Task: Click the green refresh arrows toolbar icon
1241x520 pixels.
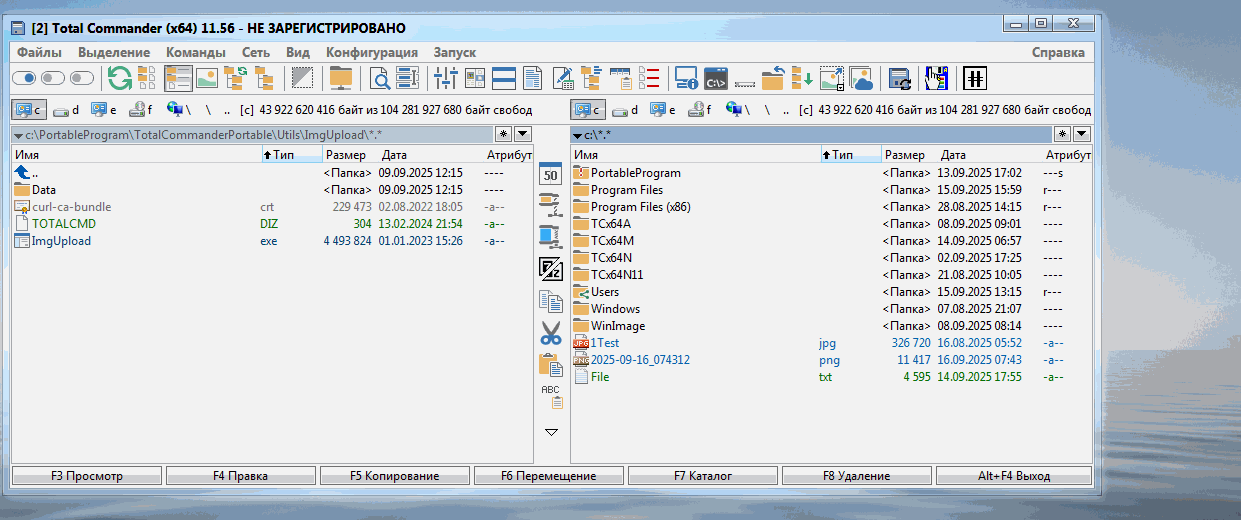Action: click(120, 78)
